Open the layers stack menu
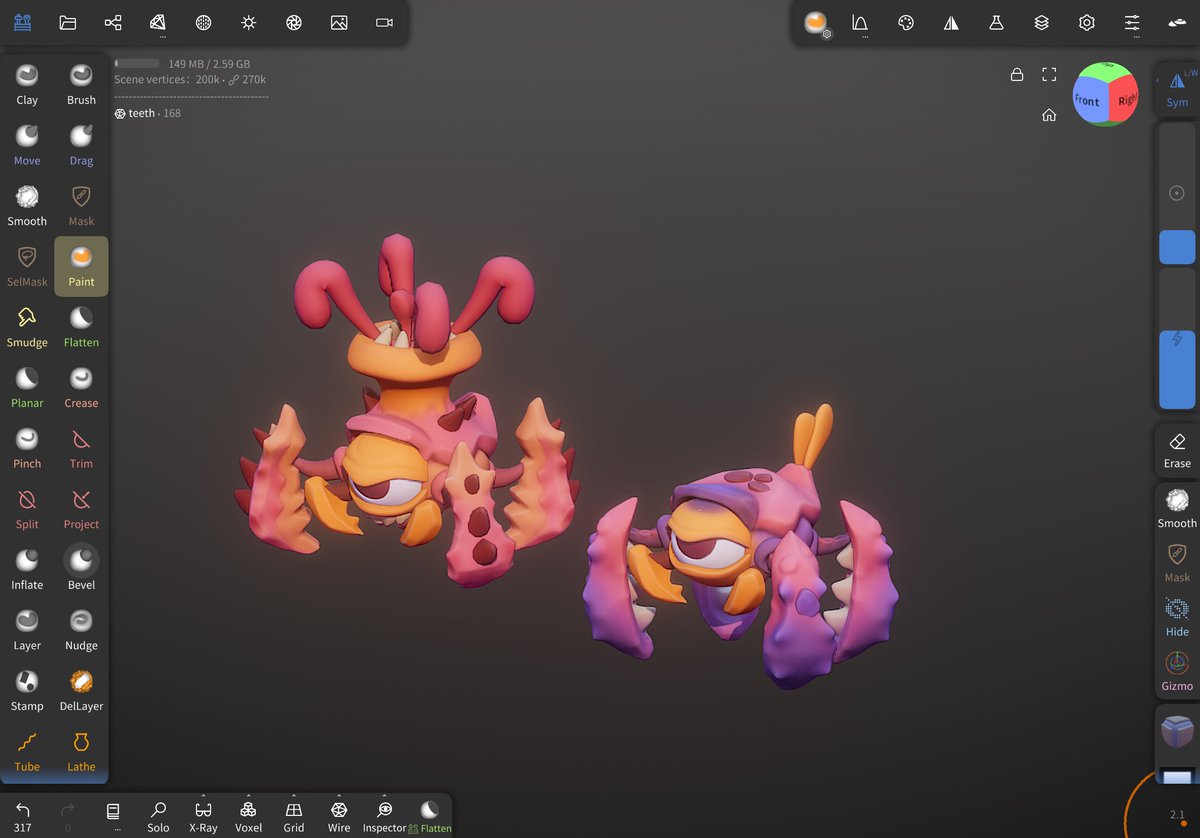 click(1041, 23)
